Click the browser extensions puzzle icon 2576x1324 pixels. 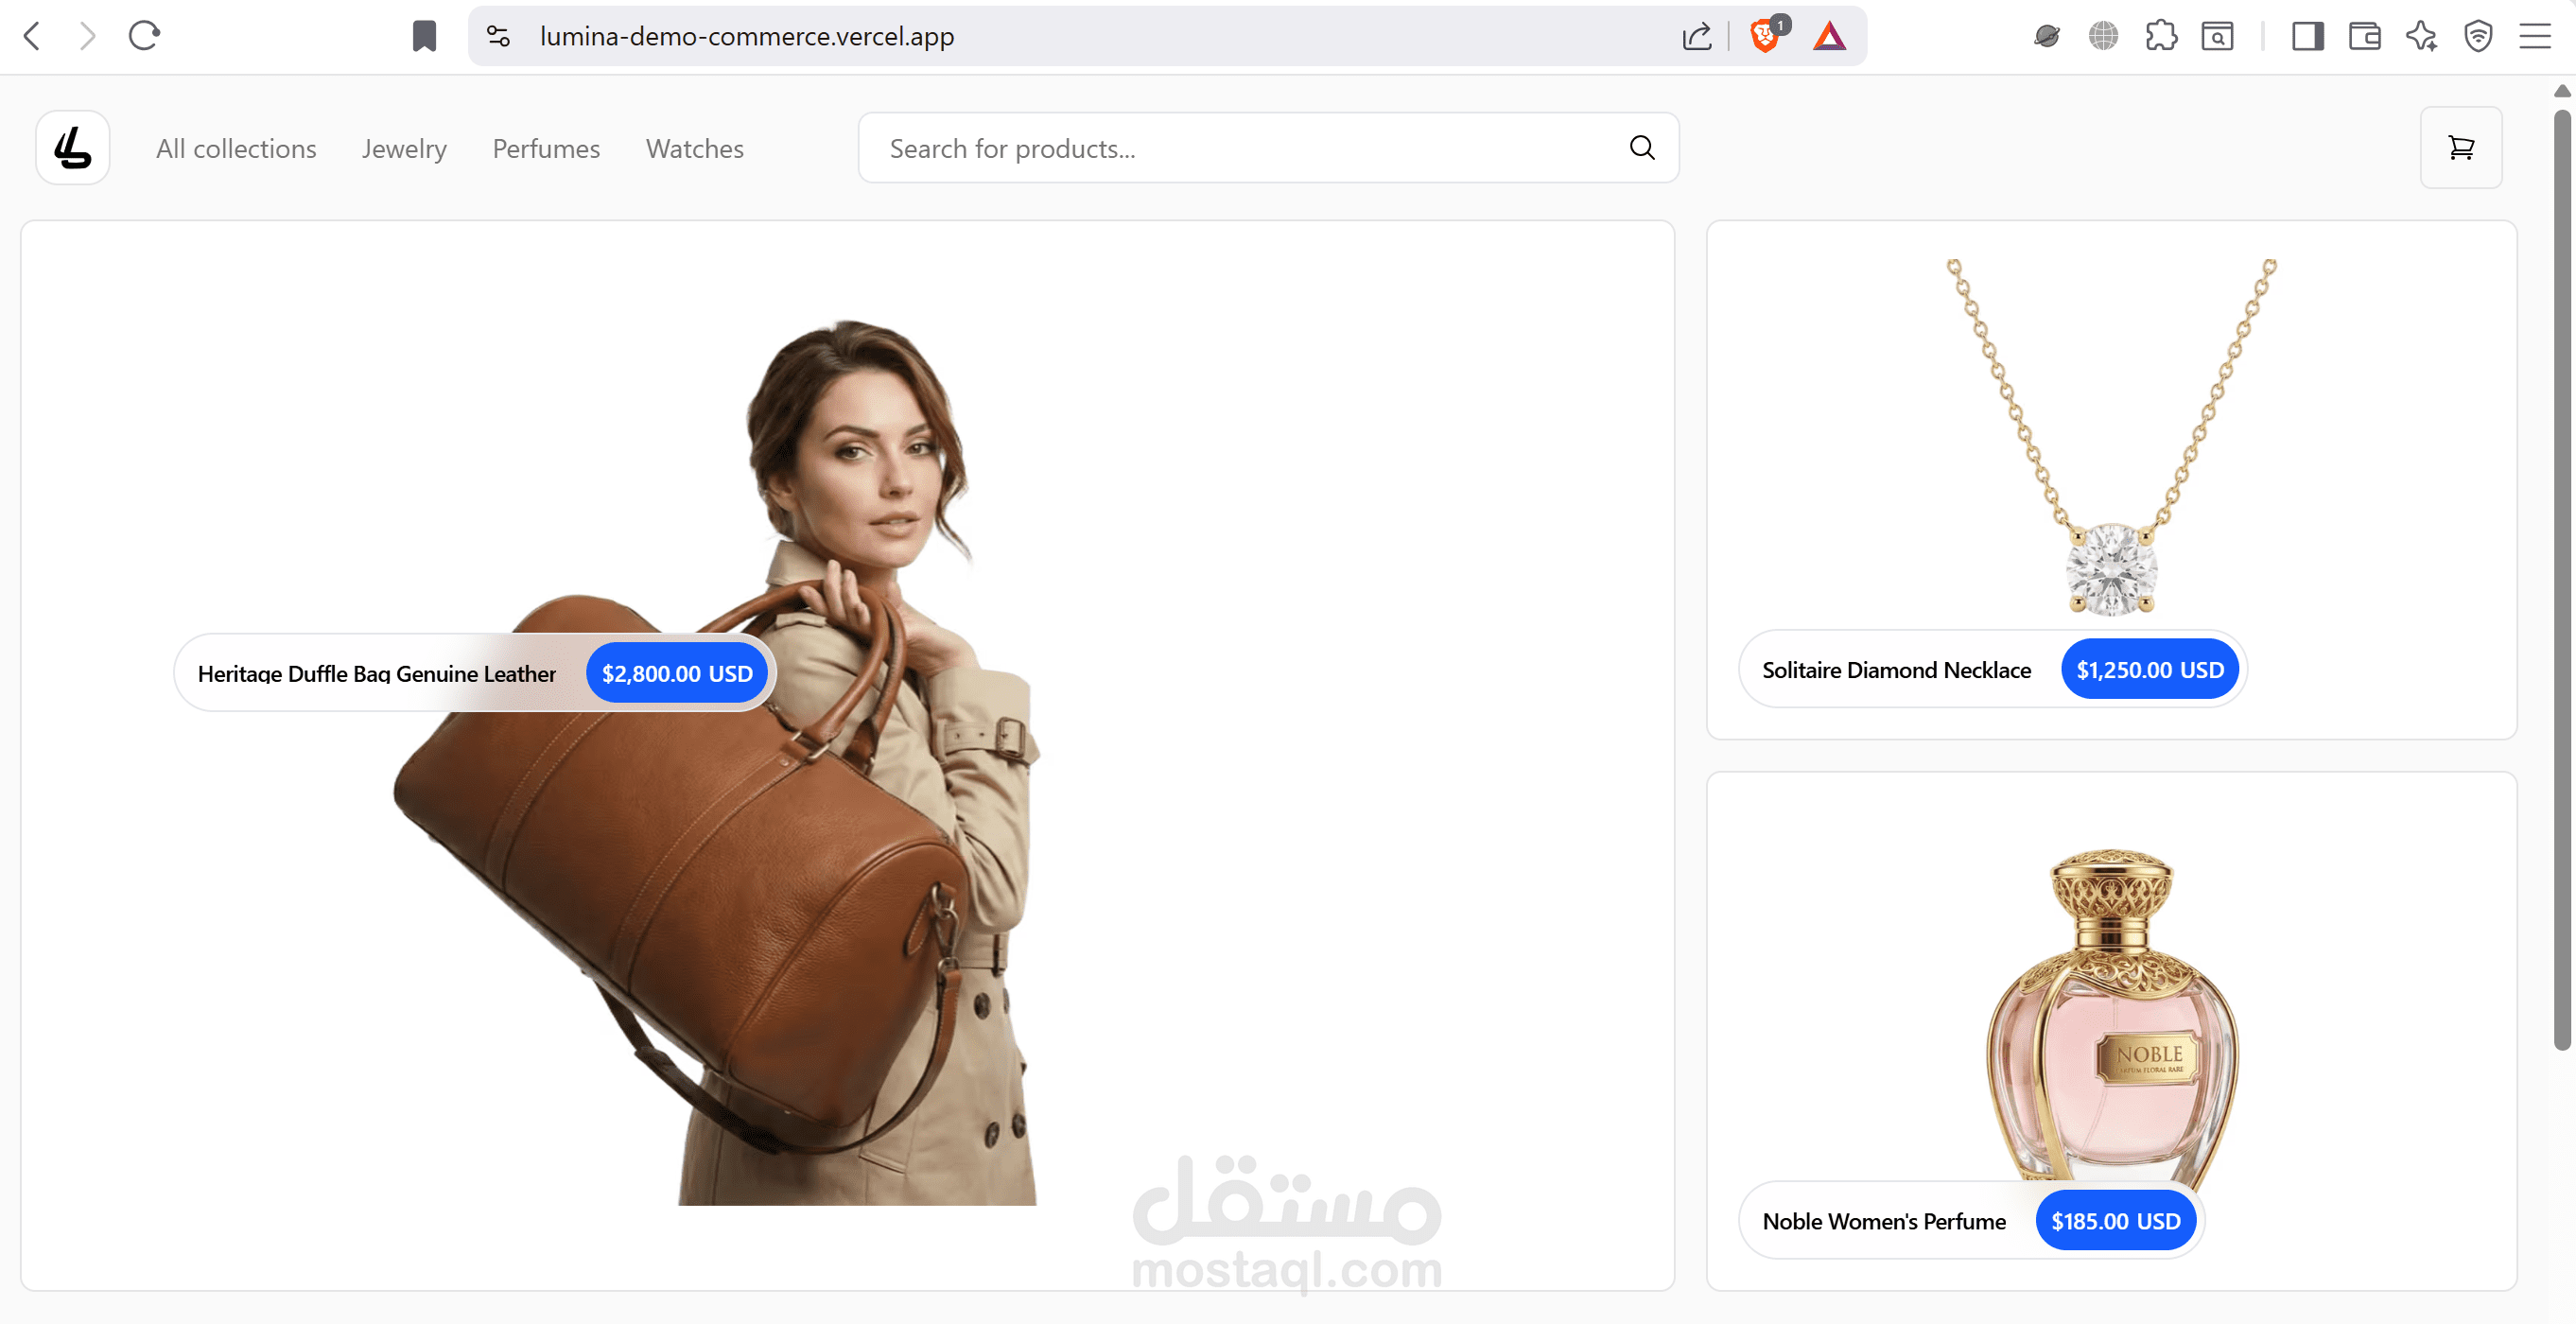(x=2162, y=36)
